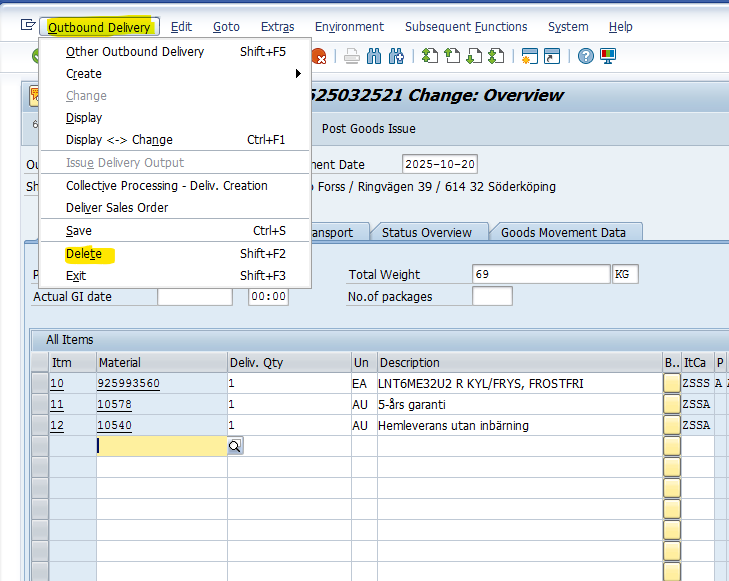This screenshot has width=729, height=581.
Task: Click the KG weight unit field
Action: coord(625,274)
